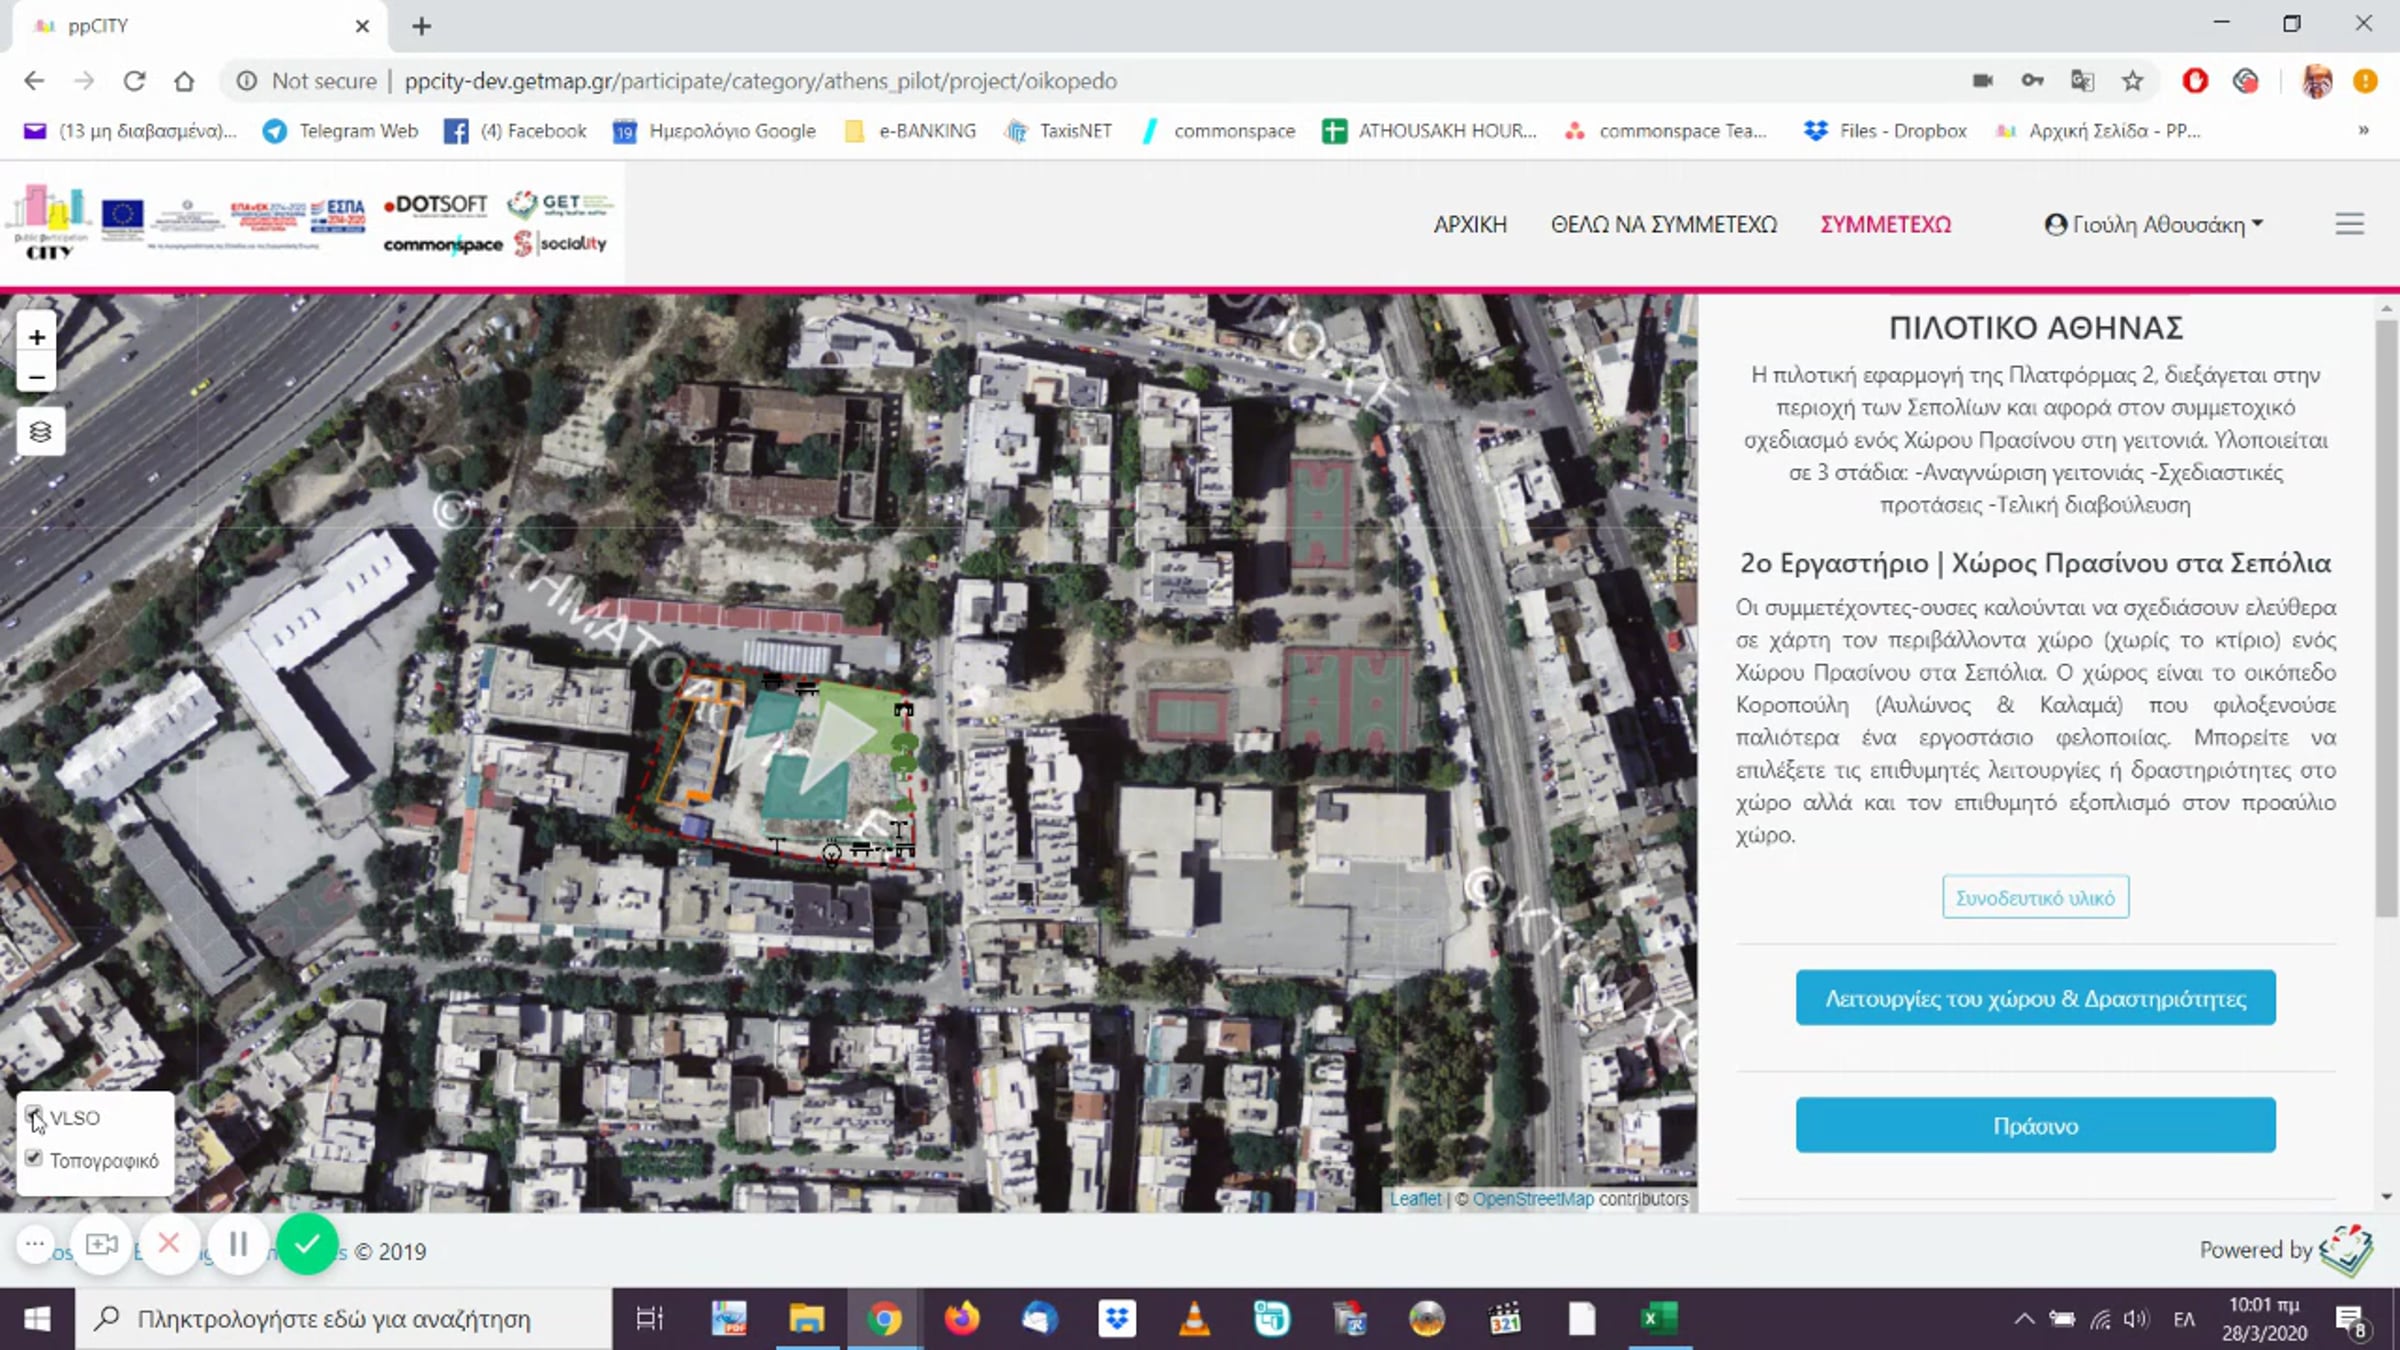Pause the screen recording
Viewport: 2400px width, 1350px height.
pos(238,1244)
